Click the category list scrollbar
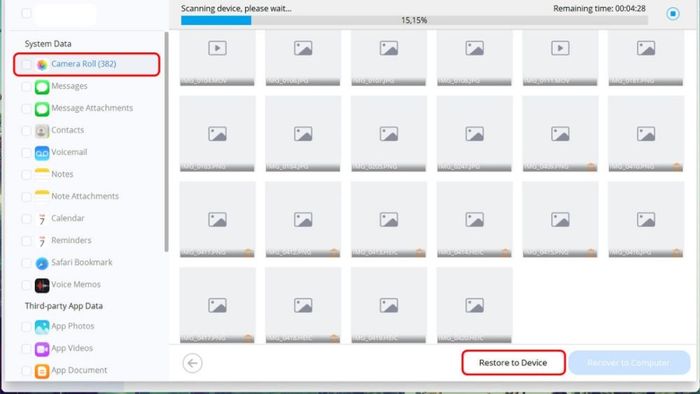 [167, 142]
